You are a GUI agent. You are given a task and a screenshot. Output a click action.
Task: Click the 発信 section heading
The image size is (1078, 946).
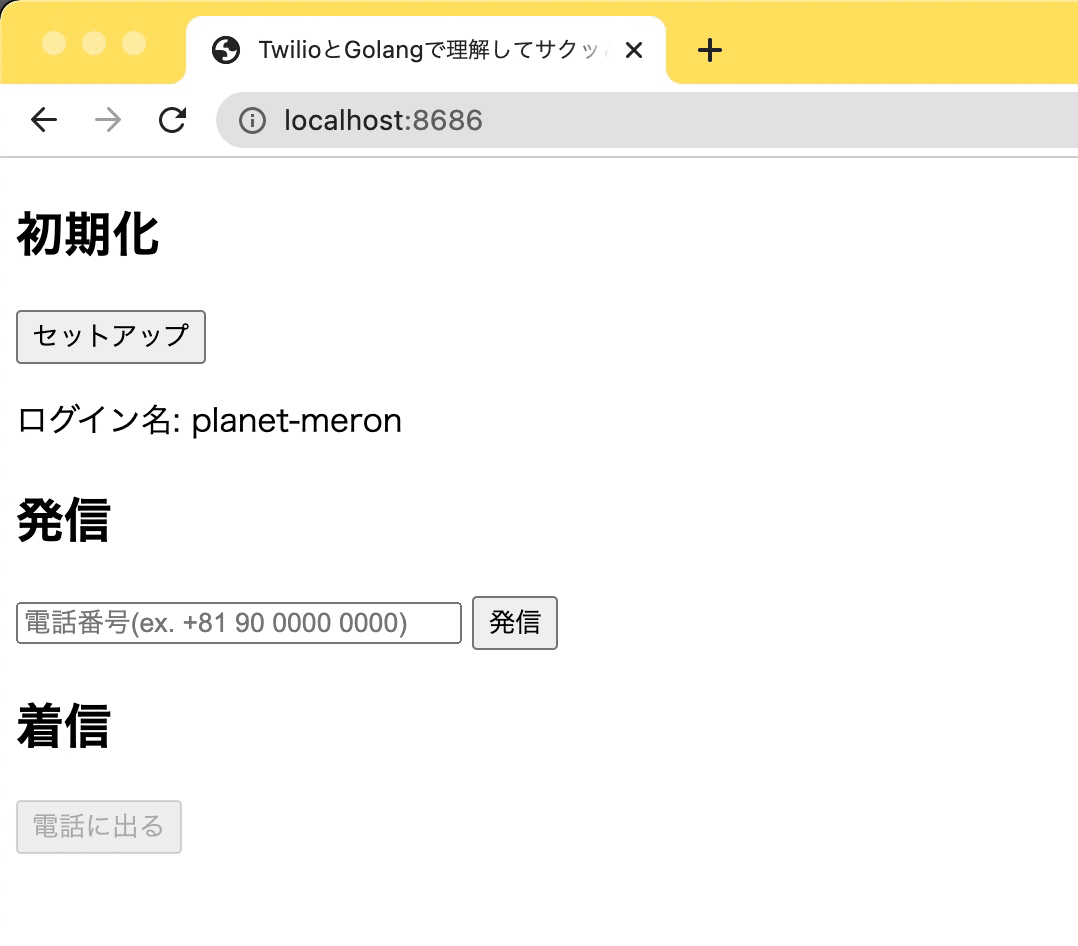coord(63,520)
